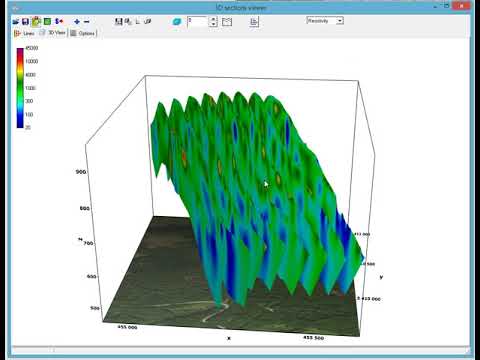
Task: Click the green square toolbar icon
Action: tap(47, 22)
